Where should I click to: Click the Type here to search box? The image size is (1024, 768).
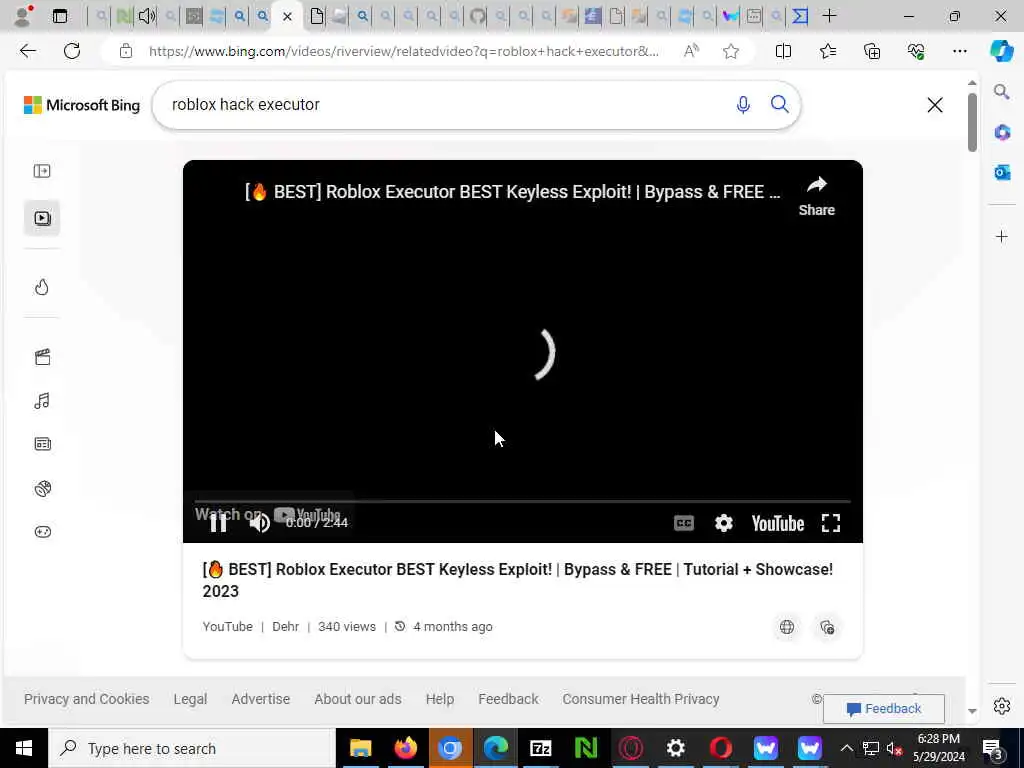(x=191, y=748)
